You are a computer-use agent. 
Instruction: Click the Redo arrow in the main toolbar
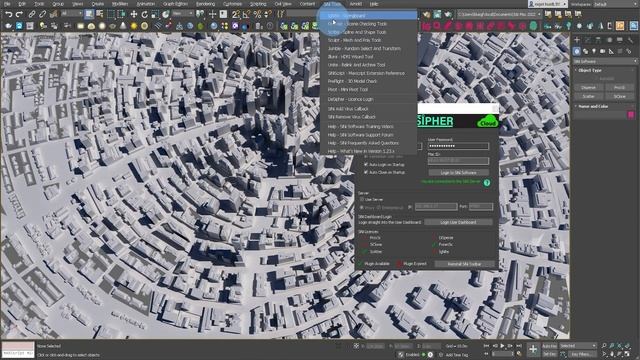pyautogui.click(x=19, y=14)
